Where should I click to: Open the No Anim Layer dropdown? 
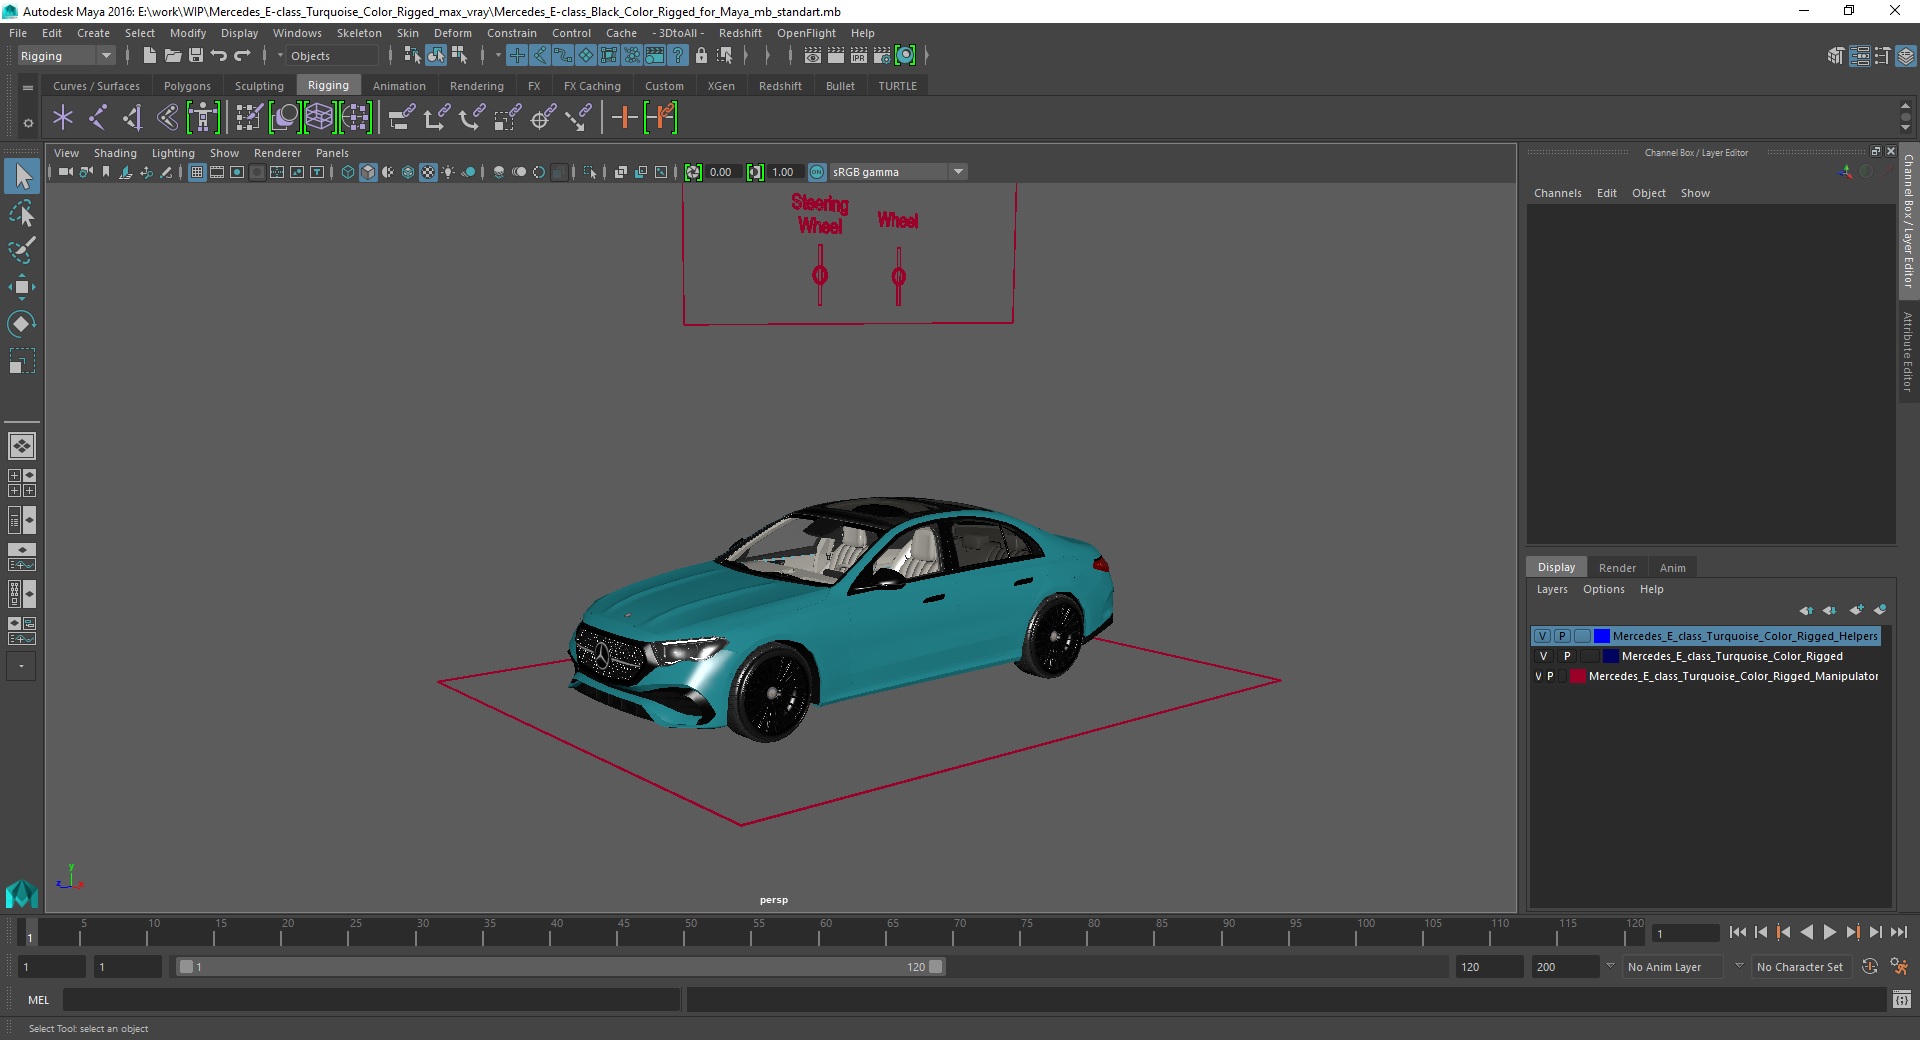[1675, 967]
